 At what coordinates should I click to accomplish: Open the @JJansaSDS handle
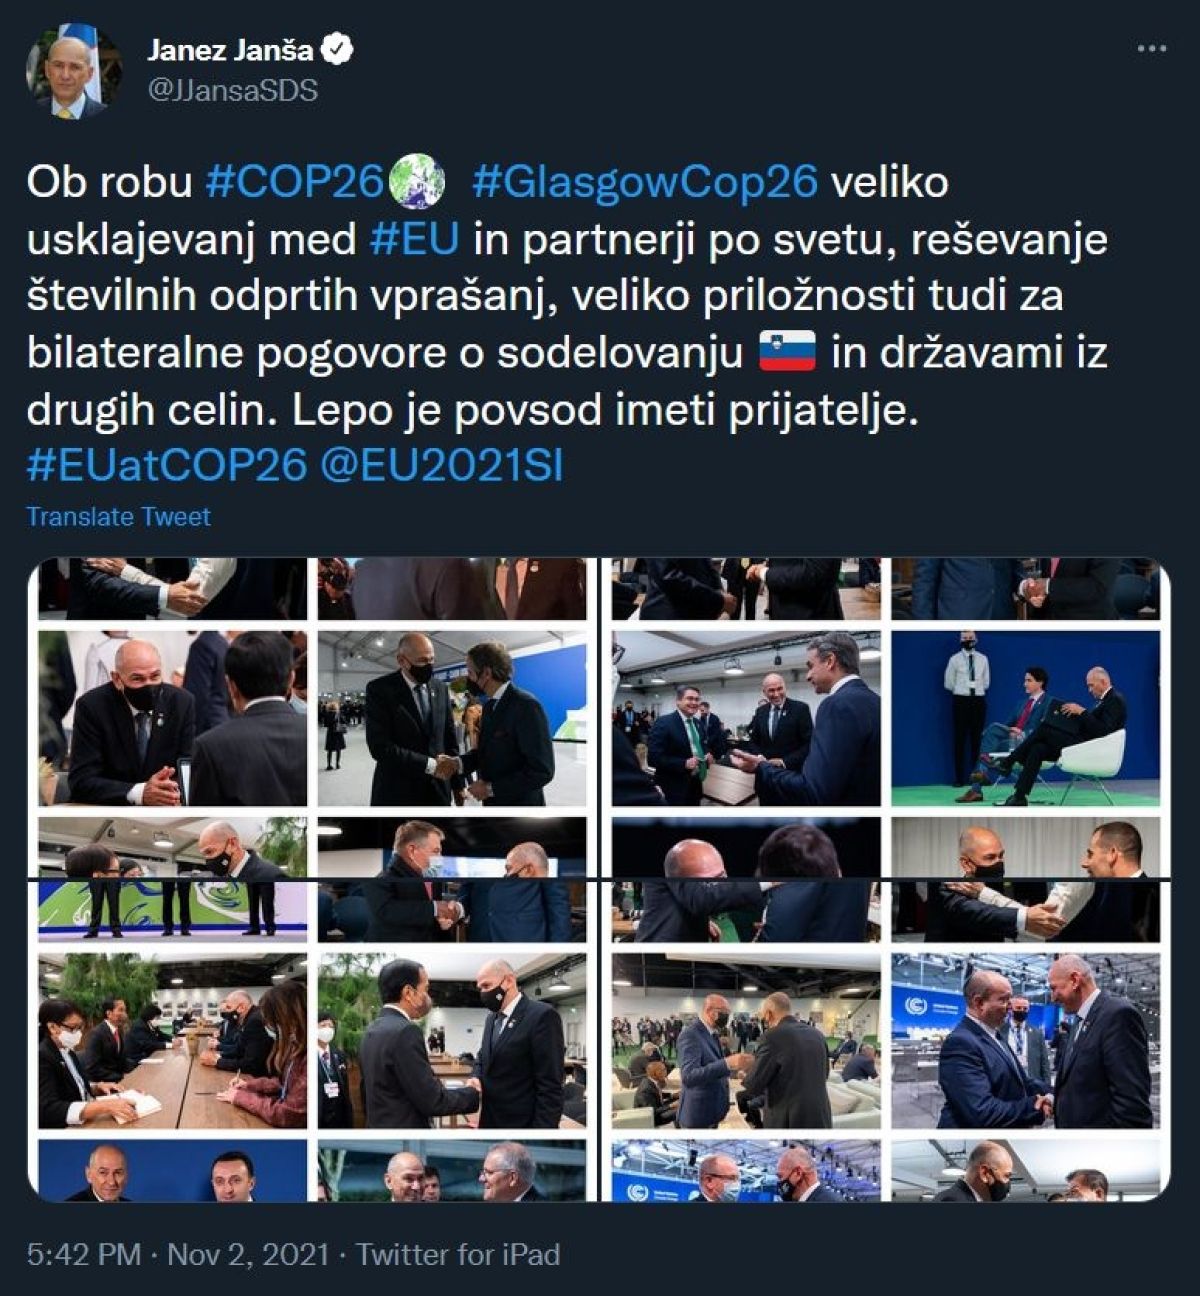coord(232,90)
